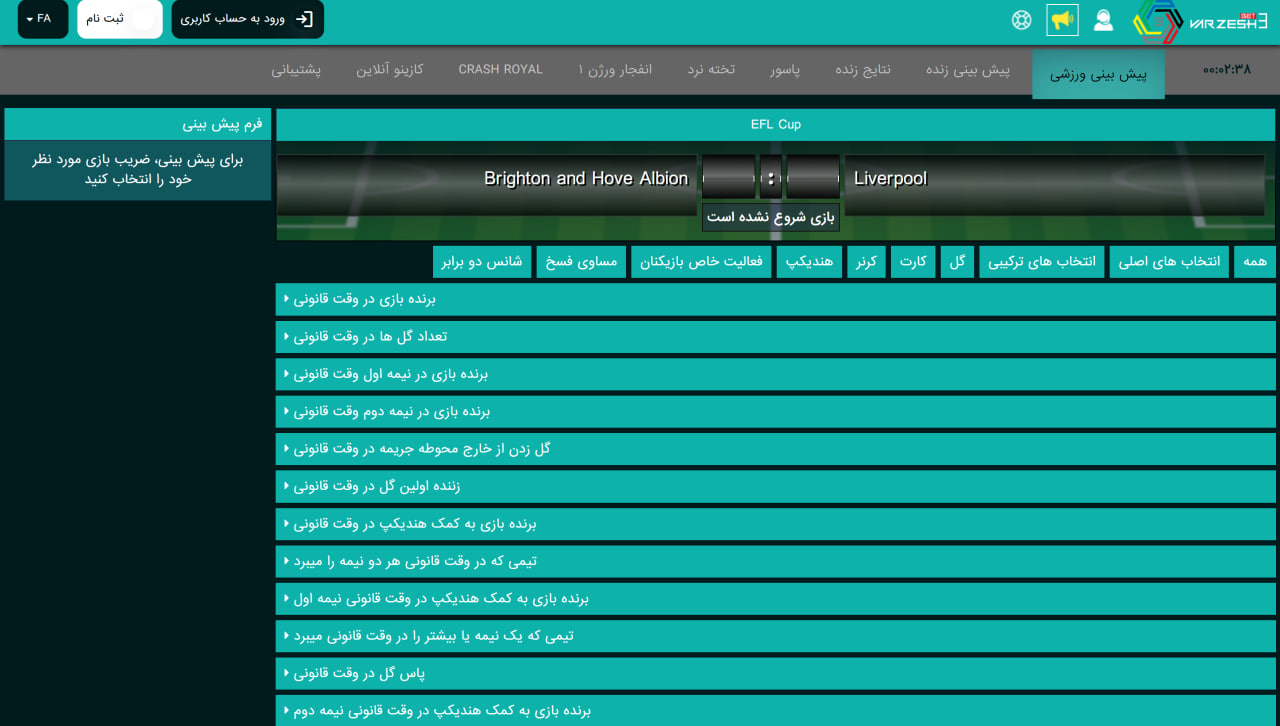1280x726 pixels.
Task: Show the همه markets filter
Action: pos(1254,262)
